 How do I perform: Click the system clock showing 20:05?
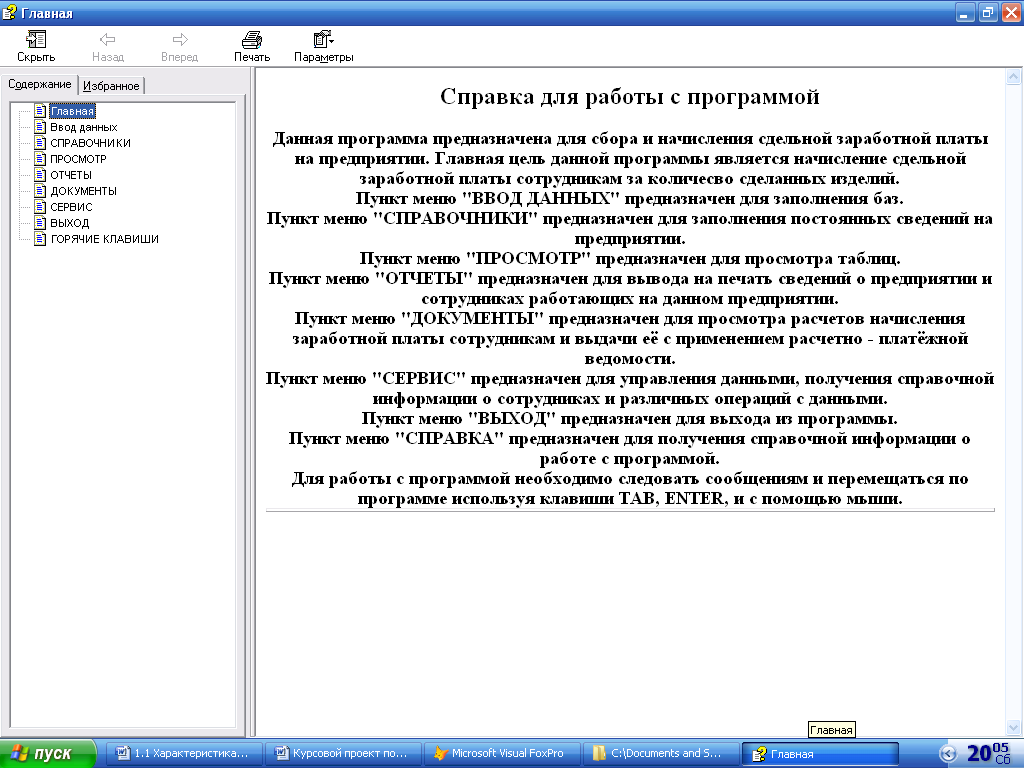[989, 753]
